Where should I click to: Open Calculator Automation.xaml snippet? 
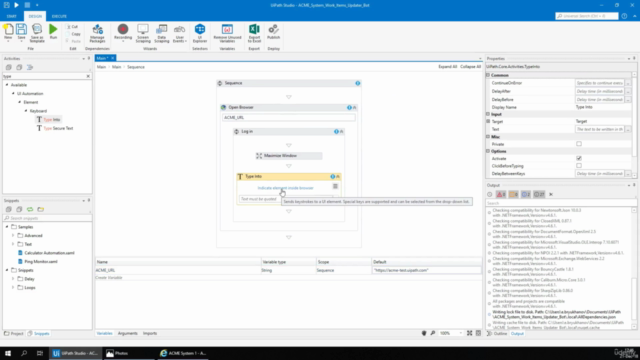(46, 253)
